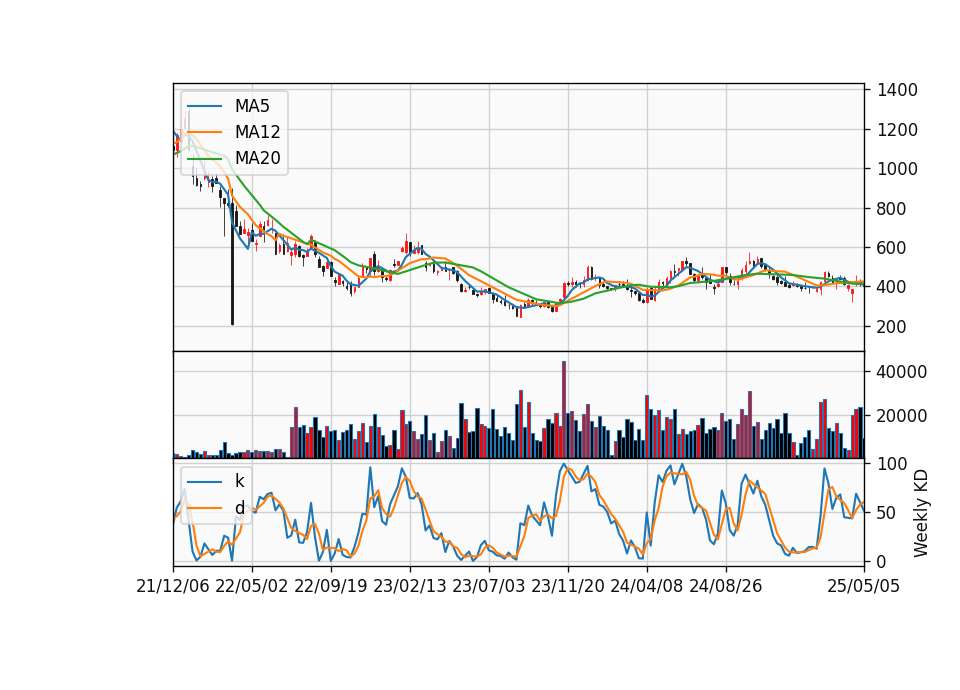Click the 23/02/13 date label
Screen dimensions: 960x690
point(410,587)
